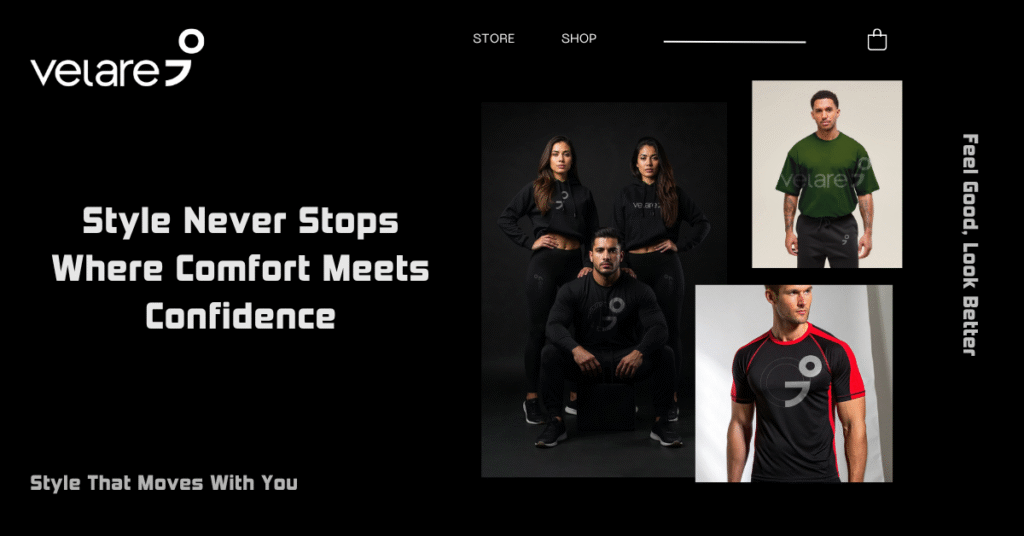
Task: Open the red and black shirt photo
Action: [793, 383]
